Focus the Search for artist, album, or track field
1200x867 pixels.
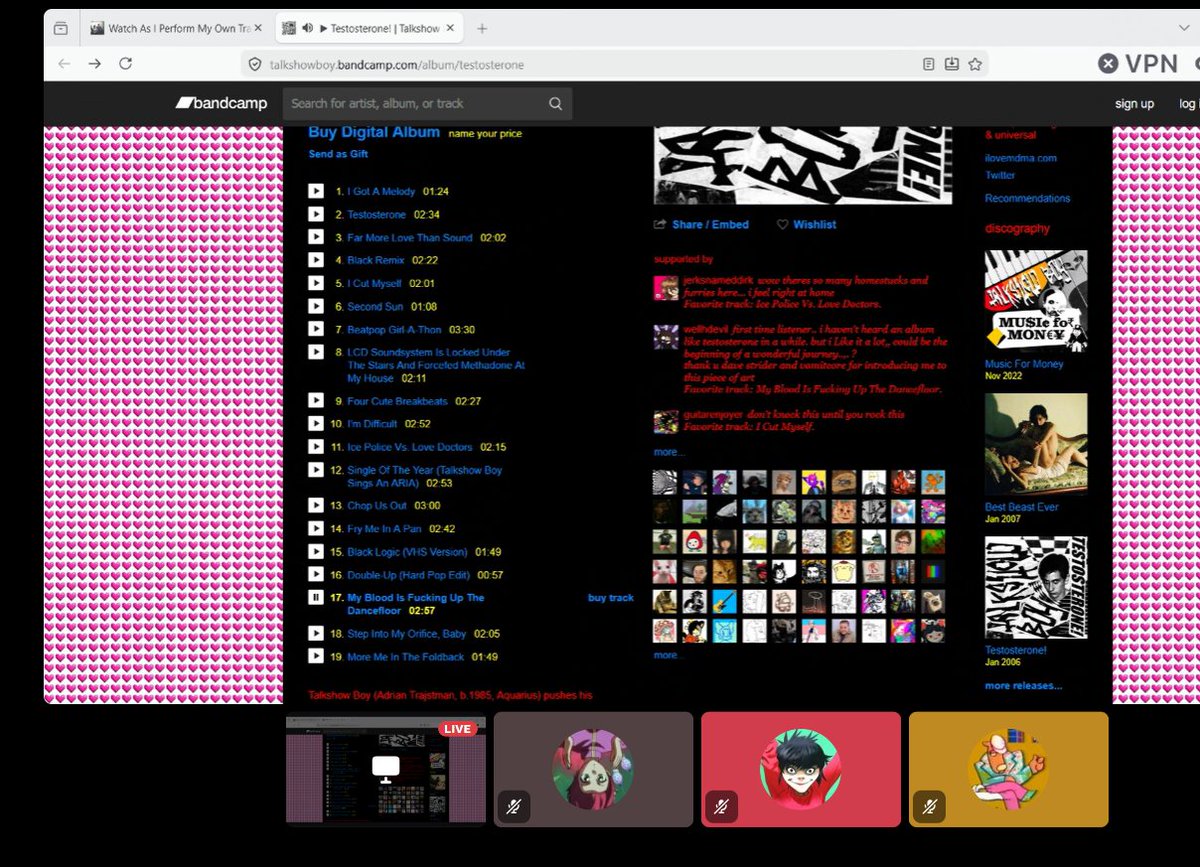[428, 103]
